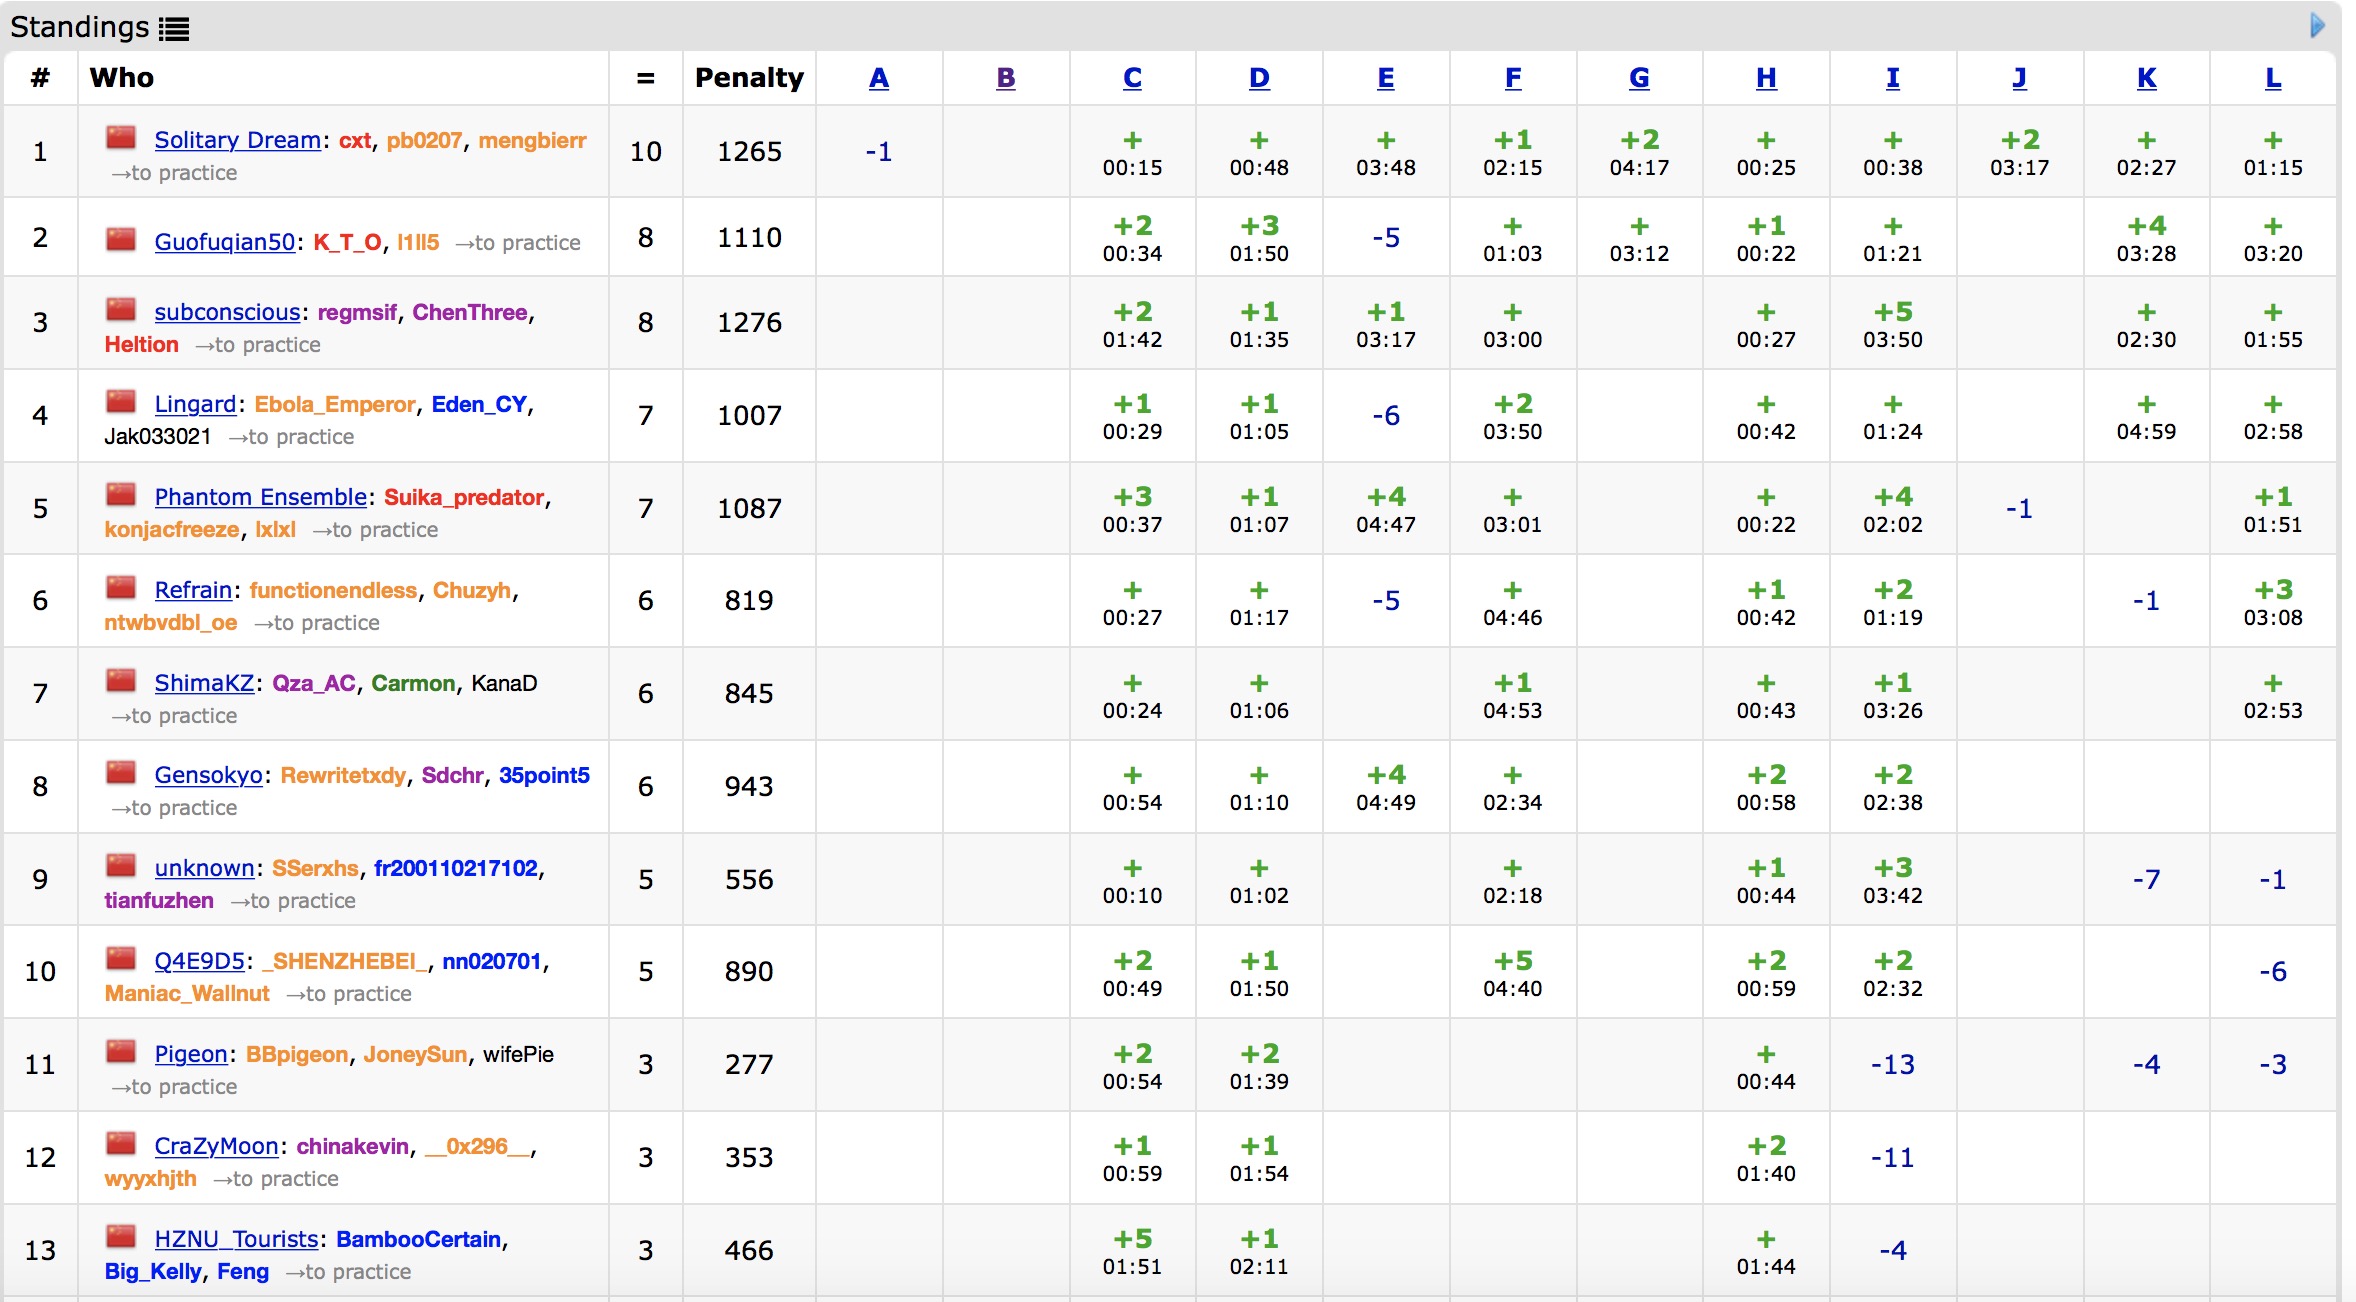Open BambooCertain's profile link
The height and width of the screenshot is (1302, 2356).
tap(418, 1239)
